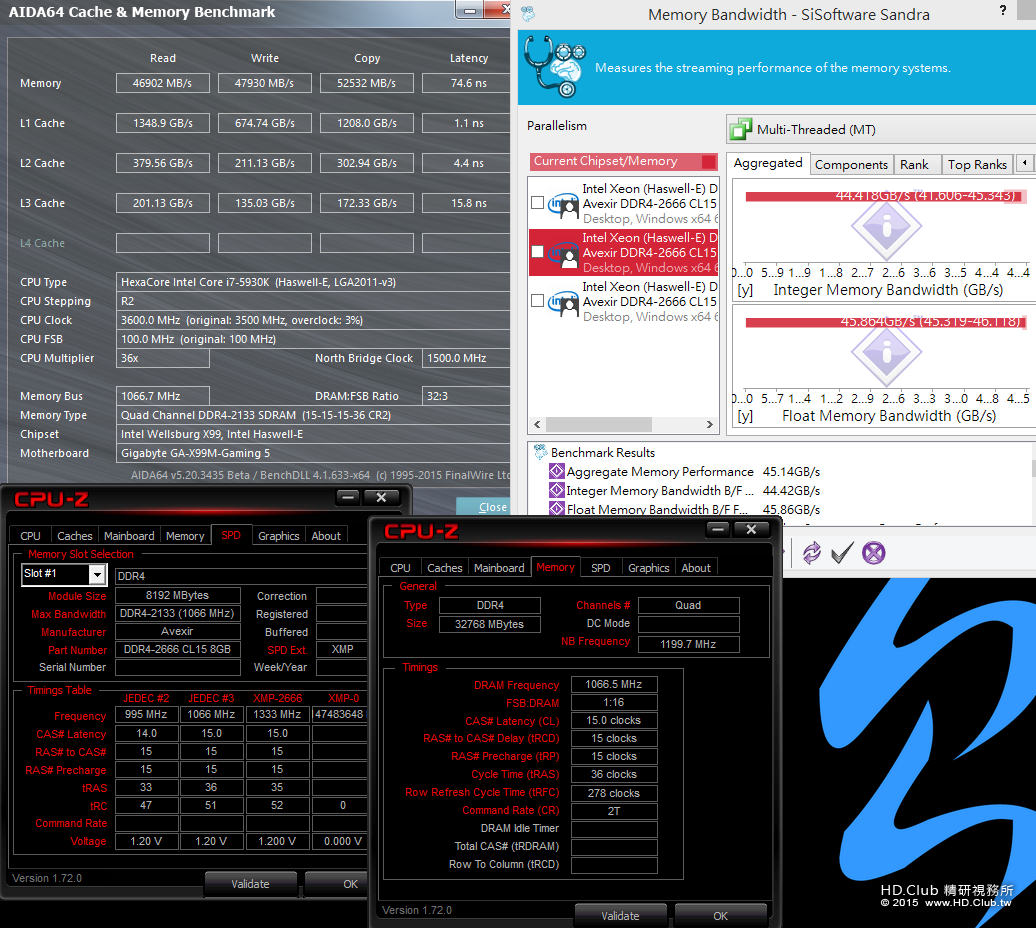Screen dimensions: 1036x928
Task: Open About tab in front CPU-Z window
Action: tap(696, 567)
